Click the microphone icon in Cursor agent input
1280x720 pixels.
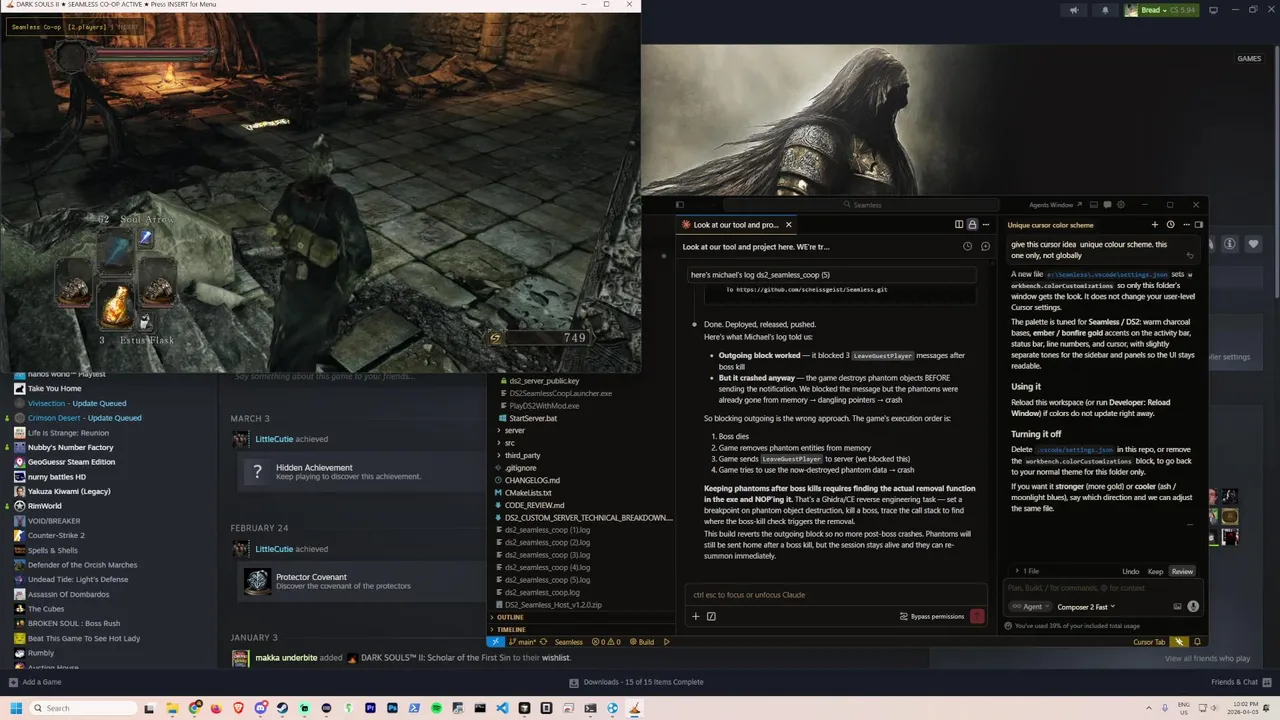click(x=1193, y=606)
